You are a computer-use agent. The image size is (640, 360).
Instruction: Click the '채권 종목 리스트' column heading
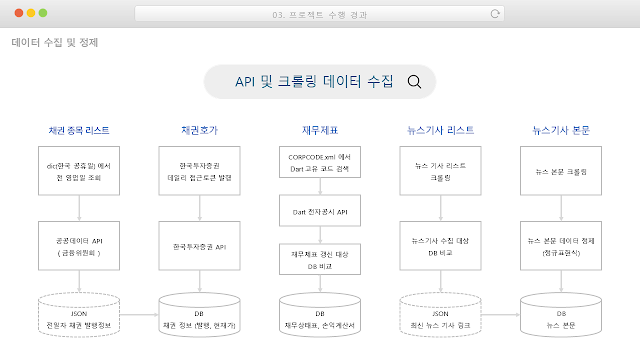79,130
